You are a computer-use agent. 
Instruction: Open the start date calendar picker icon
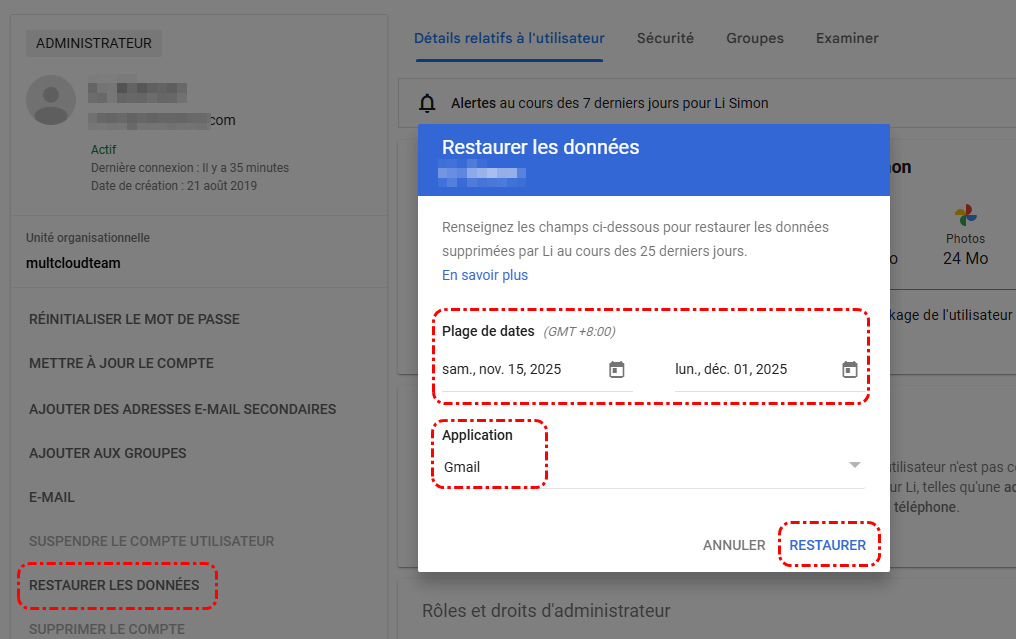tap(616, 370)
